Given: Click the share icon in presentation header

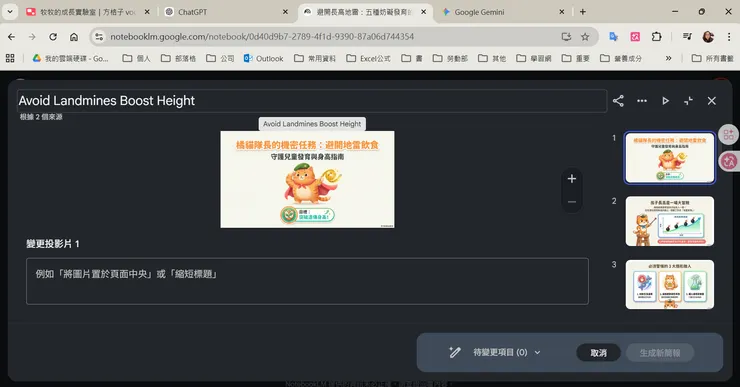Looking at the screenshot, I should point(618,101).
